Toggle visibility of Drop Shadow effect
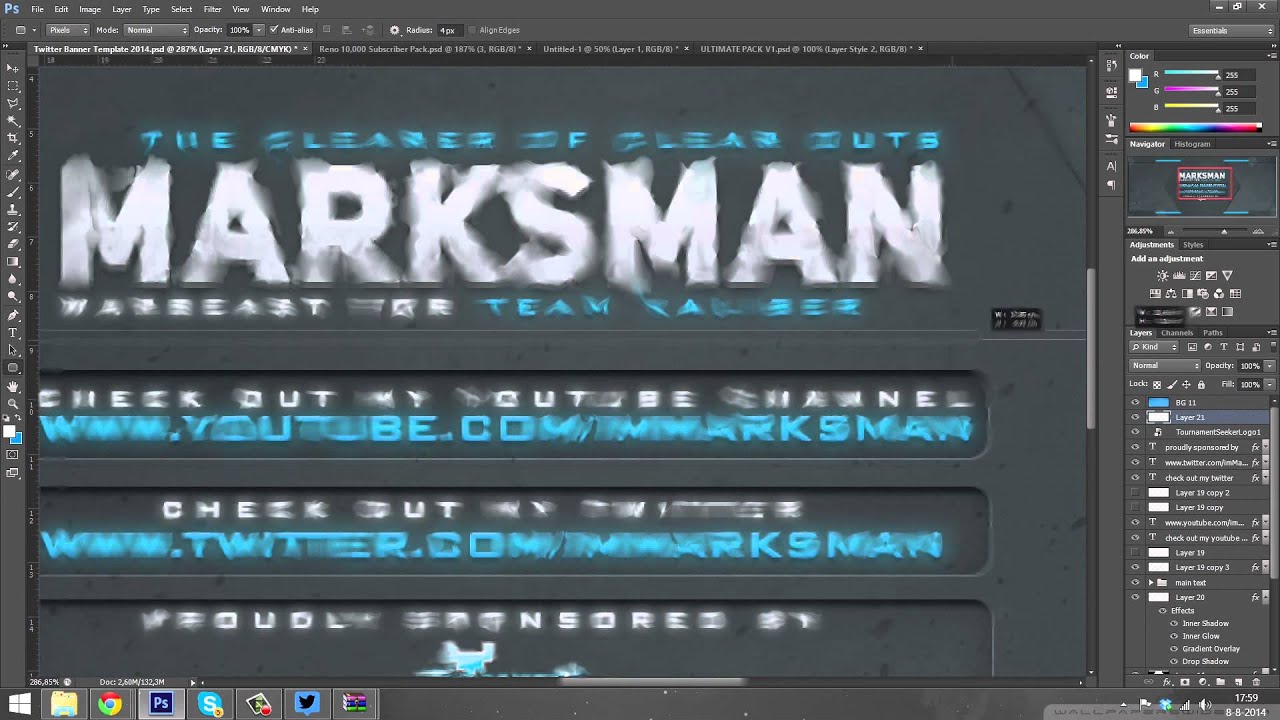The height and width of the screenshot is (720, 1280). [1174, 661]
